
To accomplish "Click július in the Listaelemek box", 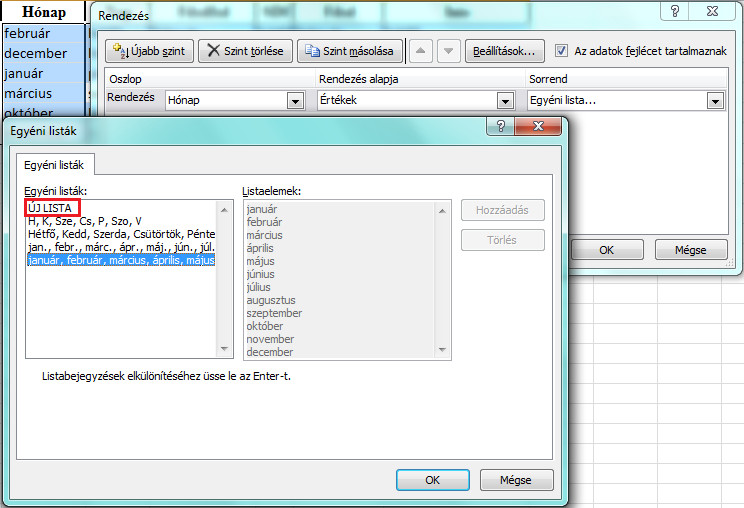I will click(259, 287).
